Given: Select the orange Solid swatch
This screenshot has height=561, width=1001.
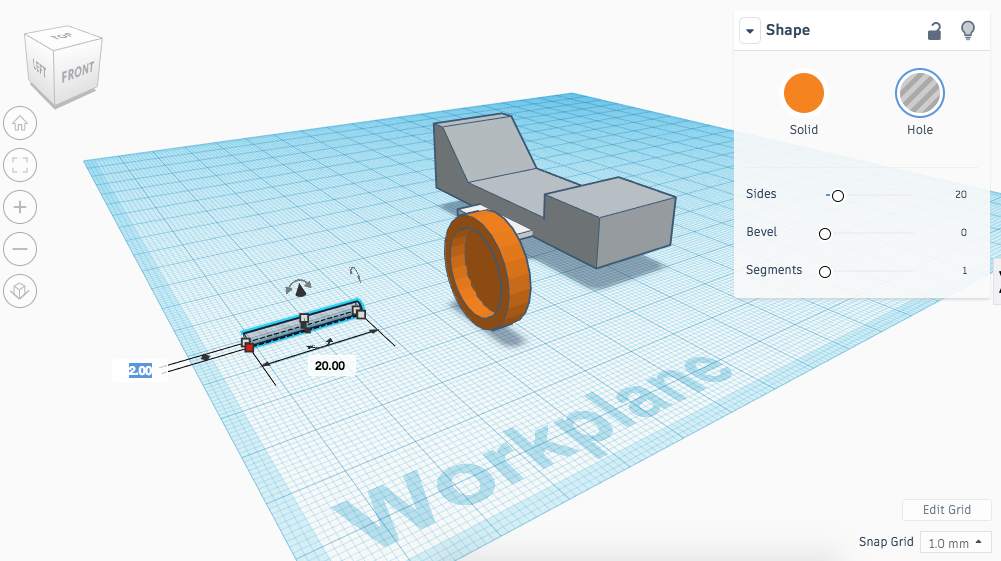Looking at the screenshot, I should click(x=803, y=93).
